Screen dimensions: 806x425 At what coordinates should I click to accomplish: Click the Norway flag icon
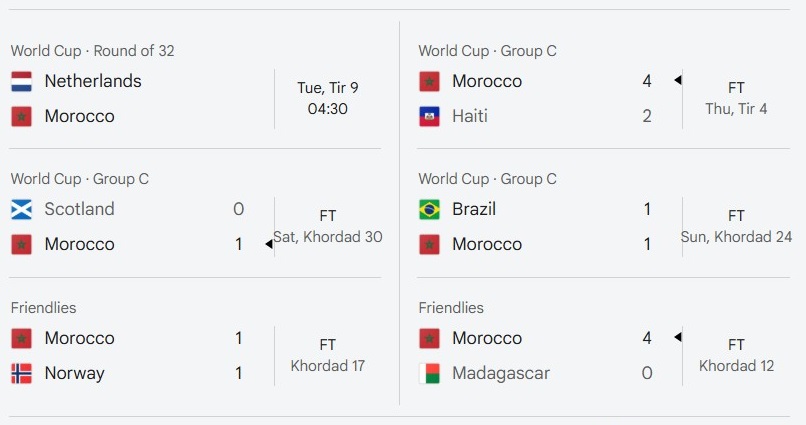coord(22,373)
